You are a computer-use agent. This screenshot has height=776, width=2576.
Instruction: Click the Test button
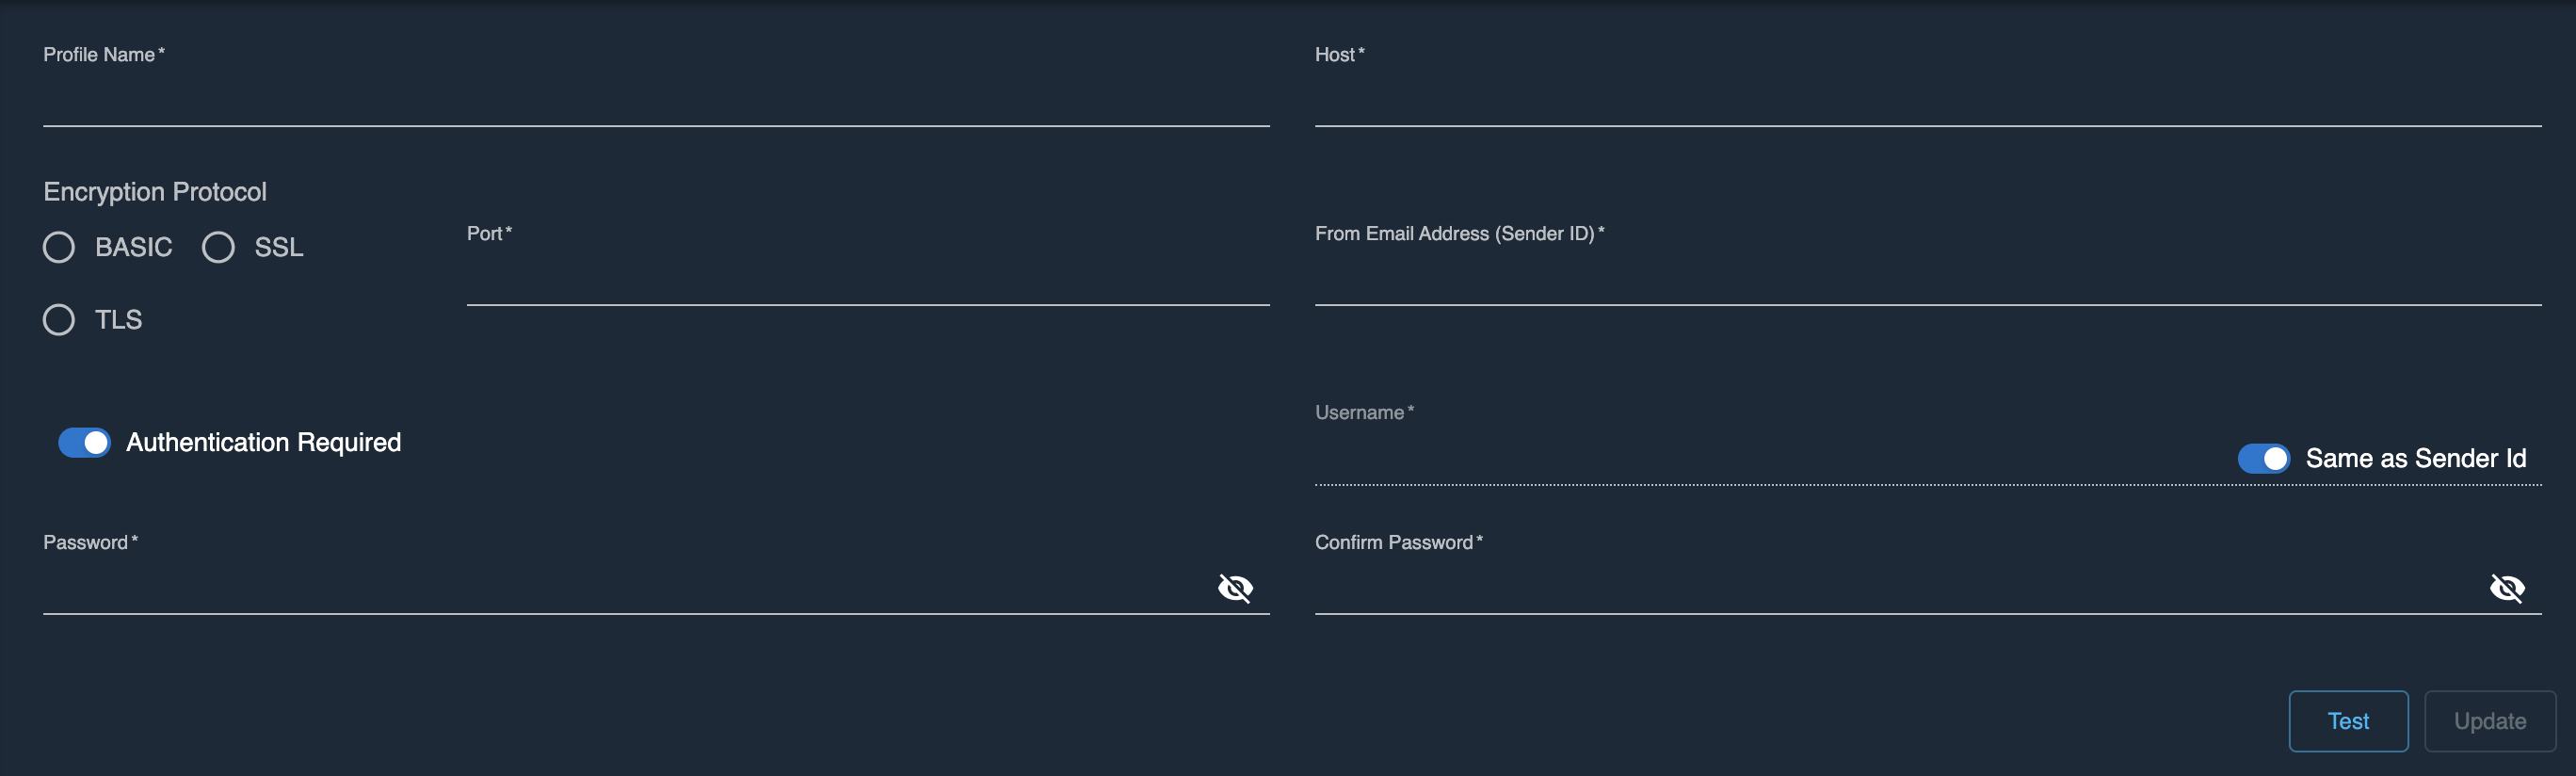(x=2347, y=721)
